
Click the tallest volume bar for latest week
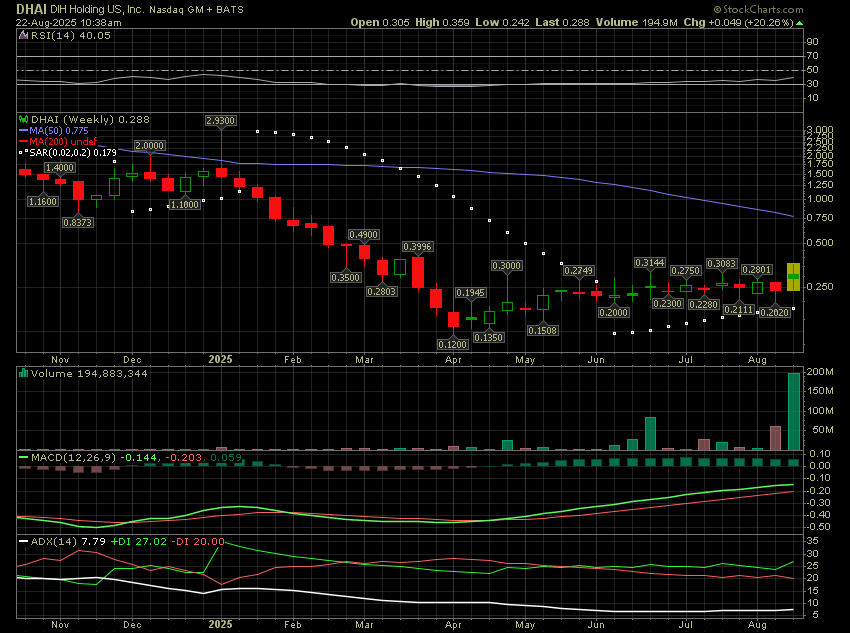794,411
